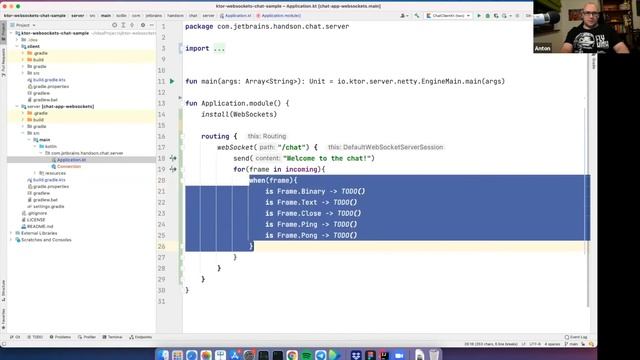Click the Run button in top toolbar
This screenshot has height=360, width=640.
coord(479,16)
